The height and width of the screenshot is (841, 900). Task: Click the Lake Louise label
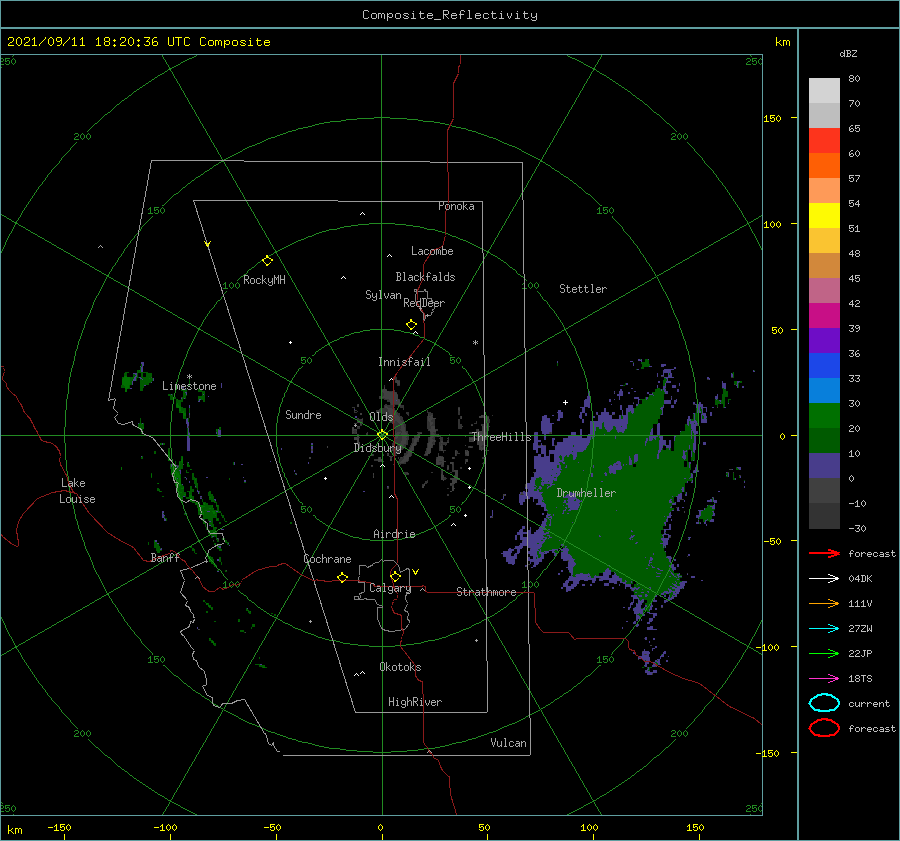[77, 491]
